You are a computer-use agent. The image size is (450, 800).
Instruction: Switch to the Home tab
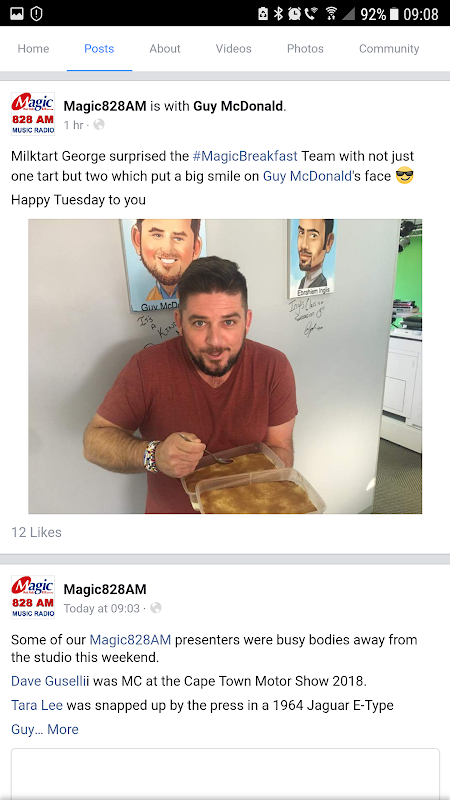pos(33,48)
